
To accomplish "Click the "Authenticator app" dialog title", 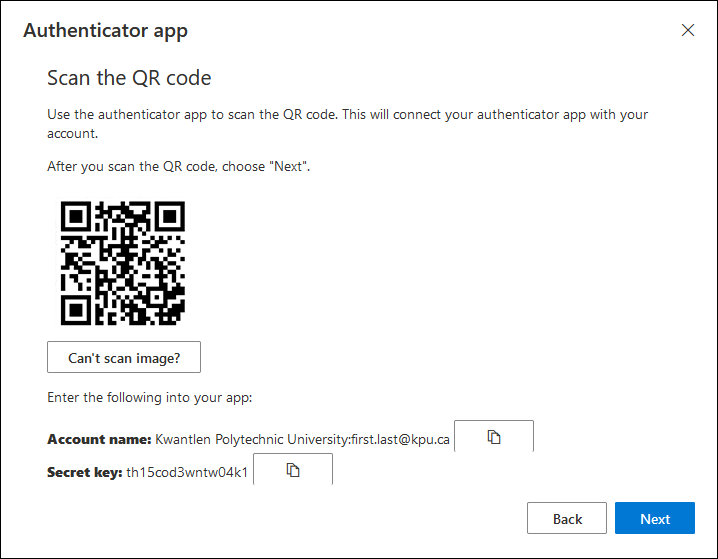I will [105, 30].
